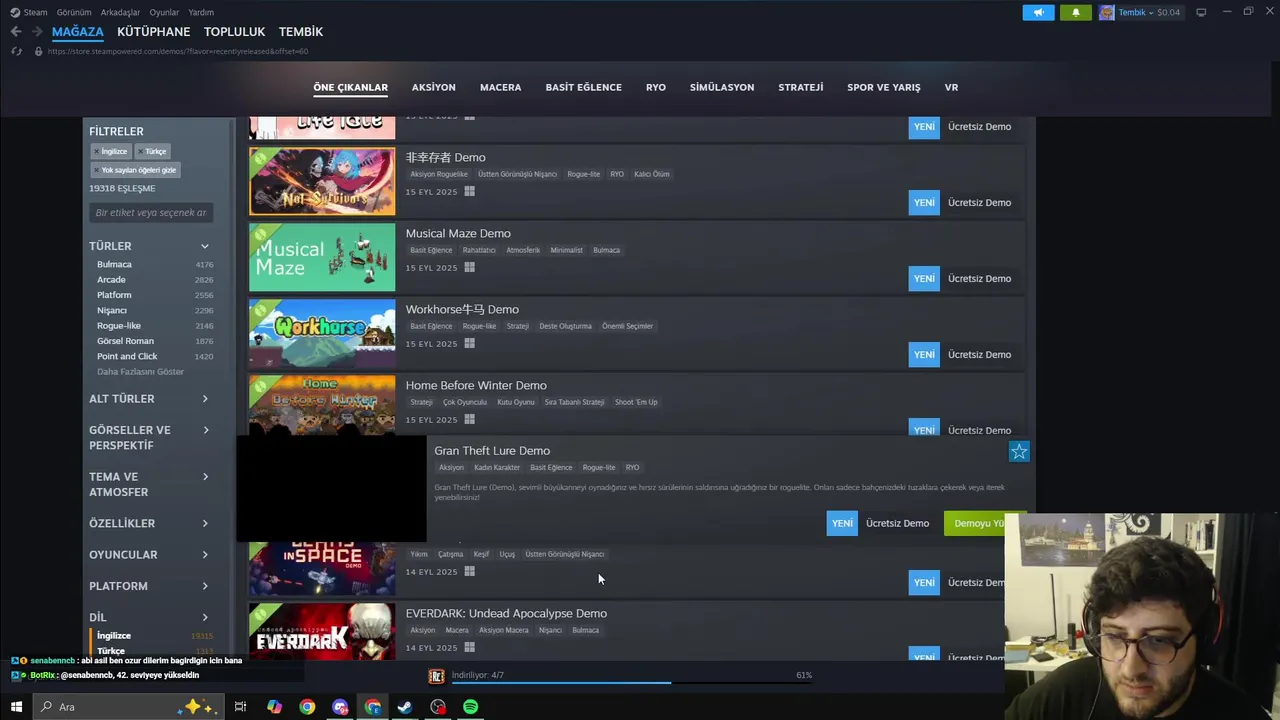Expand the GÖRSELLER VE PERSPEKTİF section

tap(150, 438)
